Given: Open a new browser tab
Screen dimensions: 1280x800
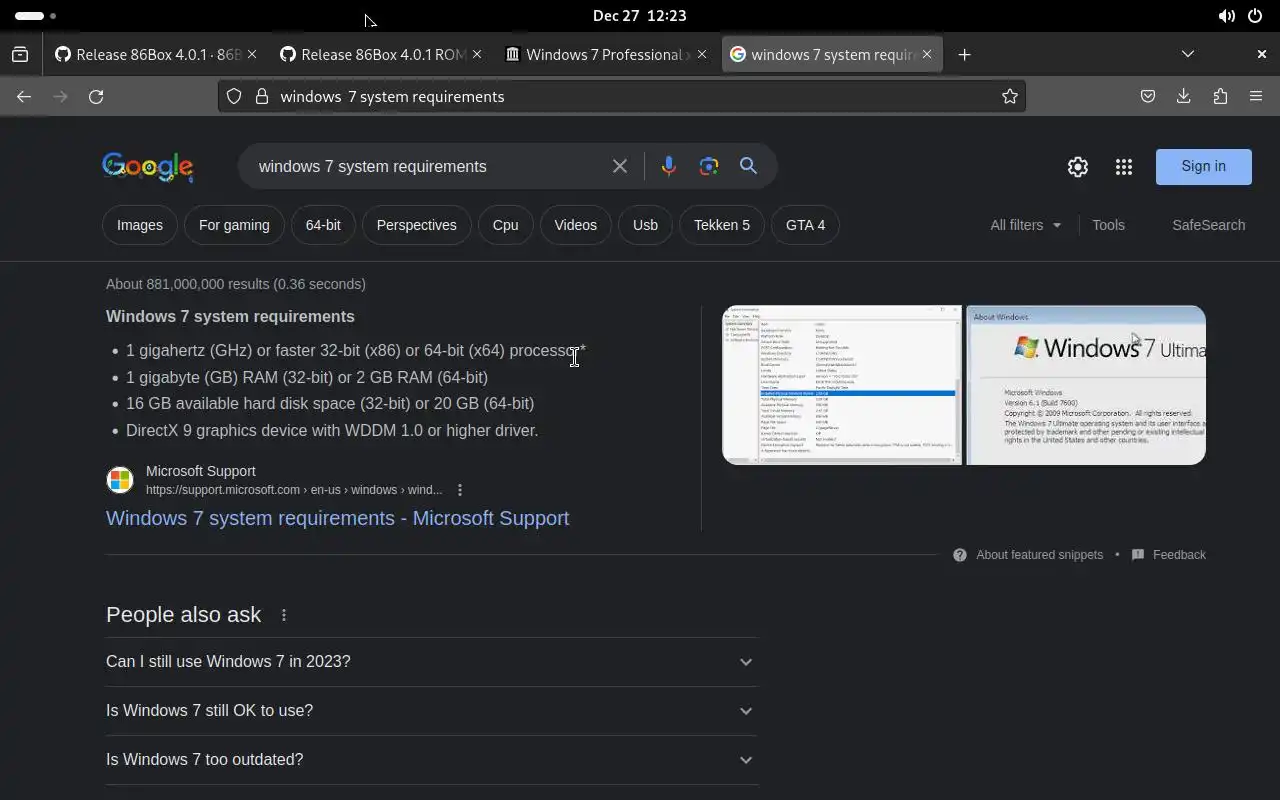Looking at the screenshot, I should (964, 55).
